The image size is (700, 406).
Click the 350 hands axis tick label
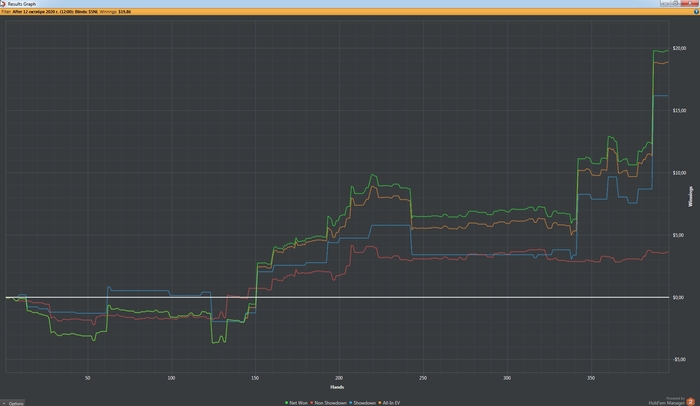[591, 378]
